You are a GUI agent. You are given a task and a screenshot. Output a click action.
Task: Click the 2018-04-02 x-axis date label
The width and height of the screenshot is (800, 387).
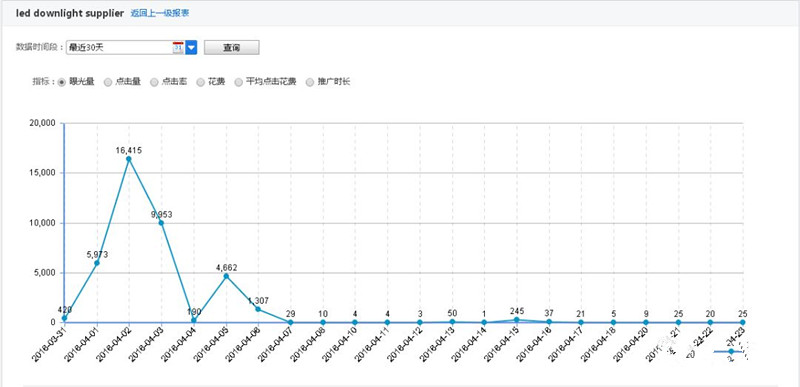click(113, 344)
